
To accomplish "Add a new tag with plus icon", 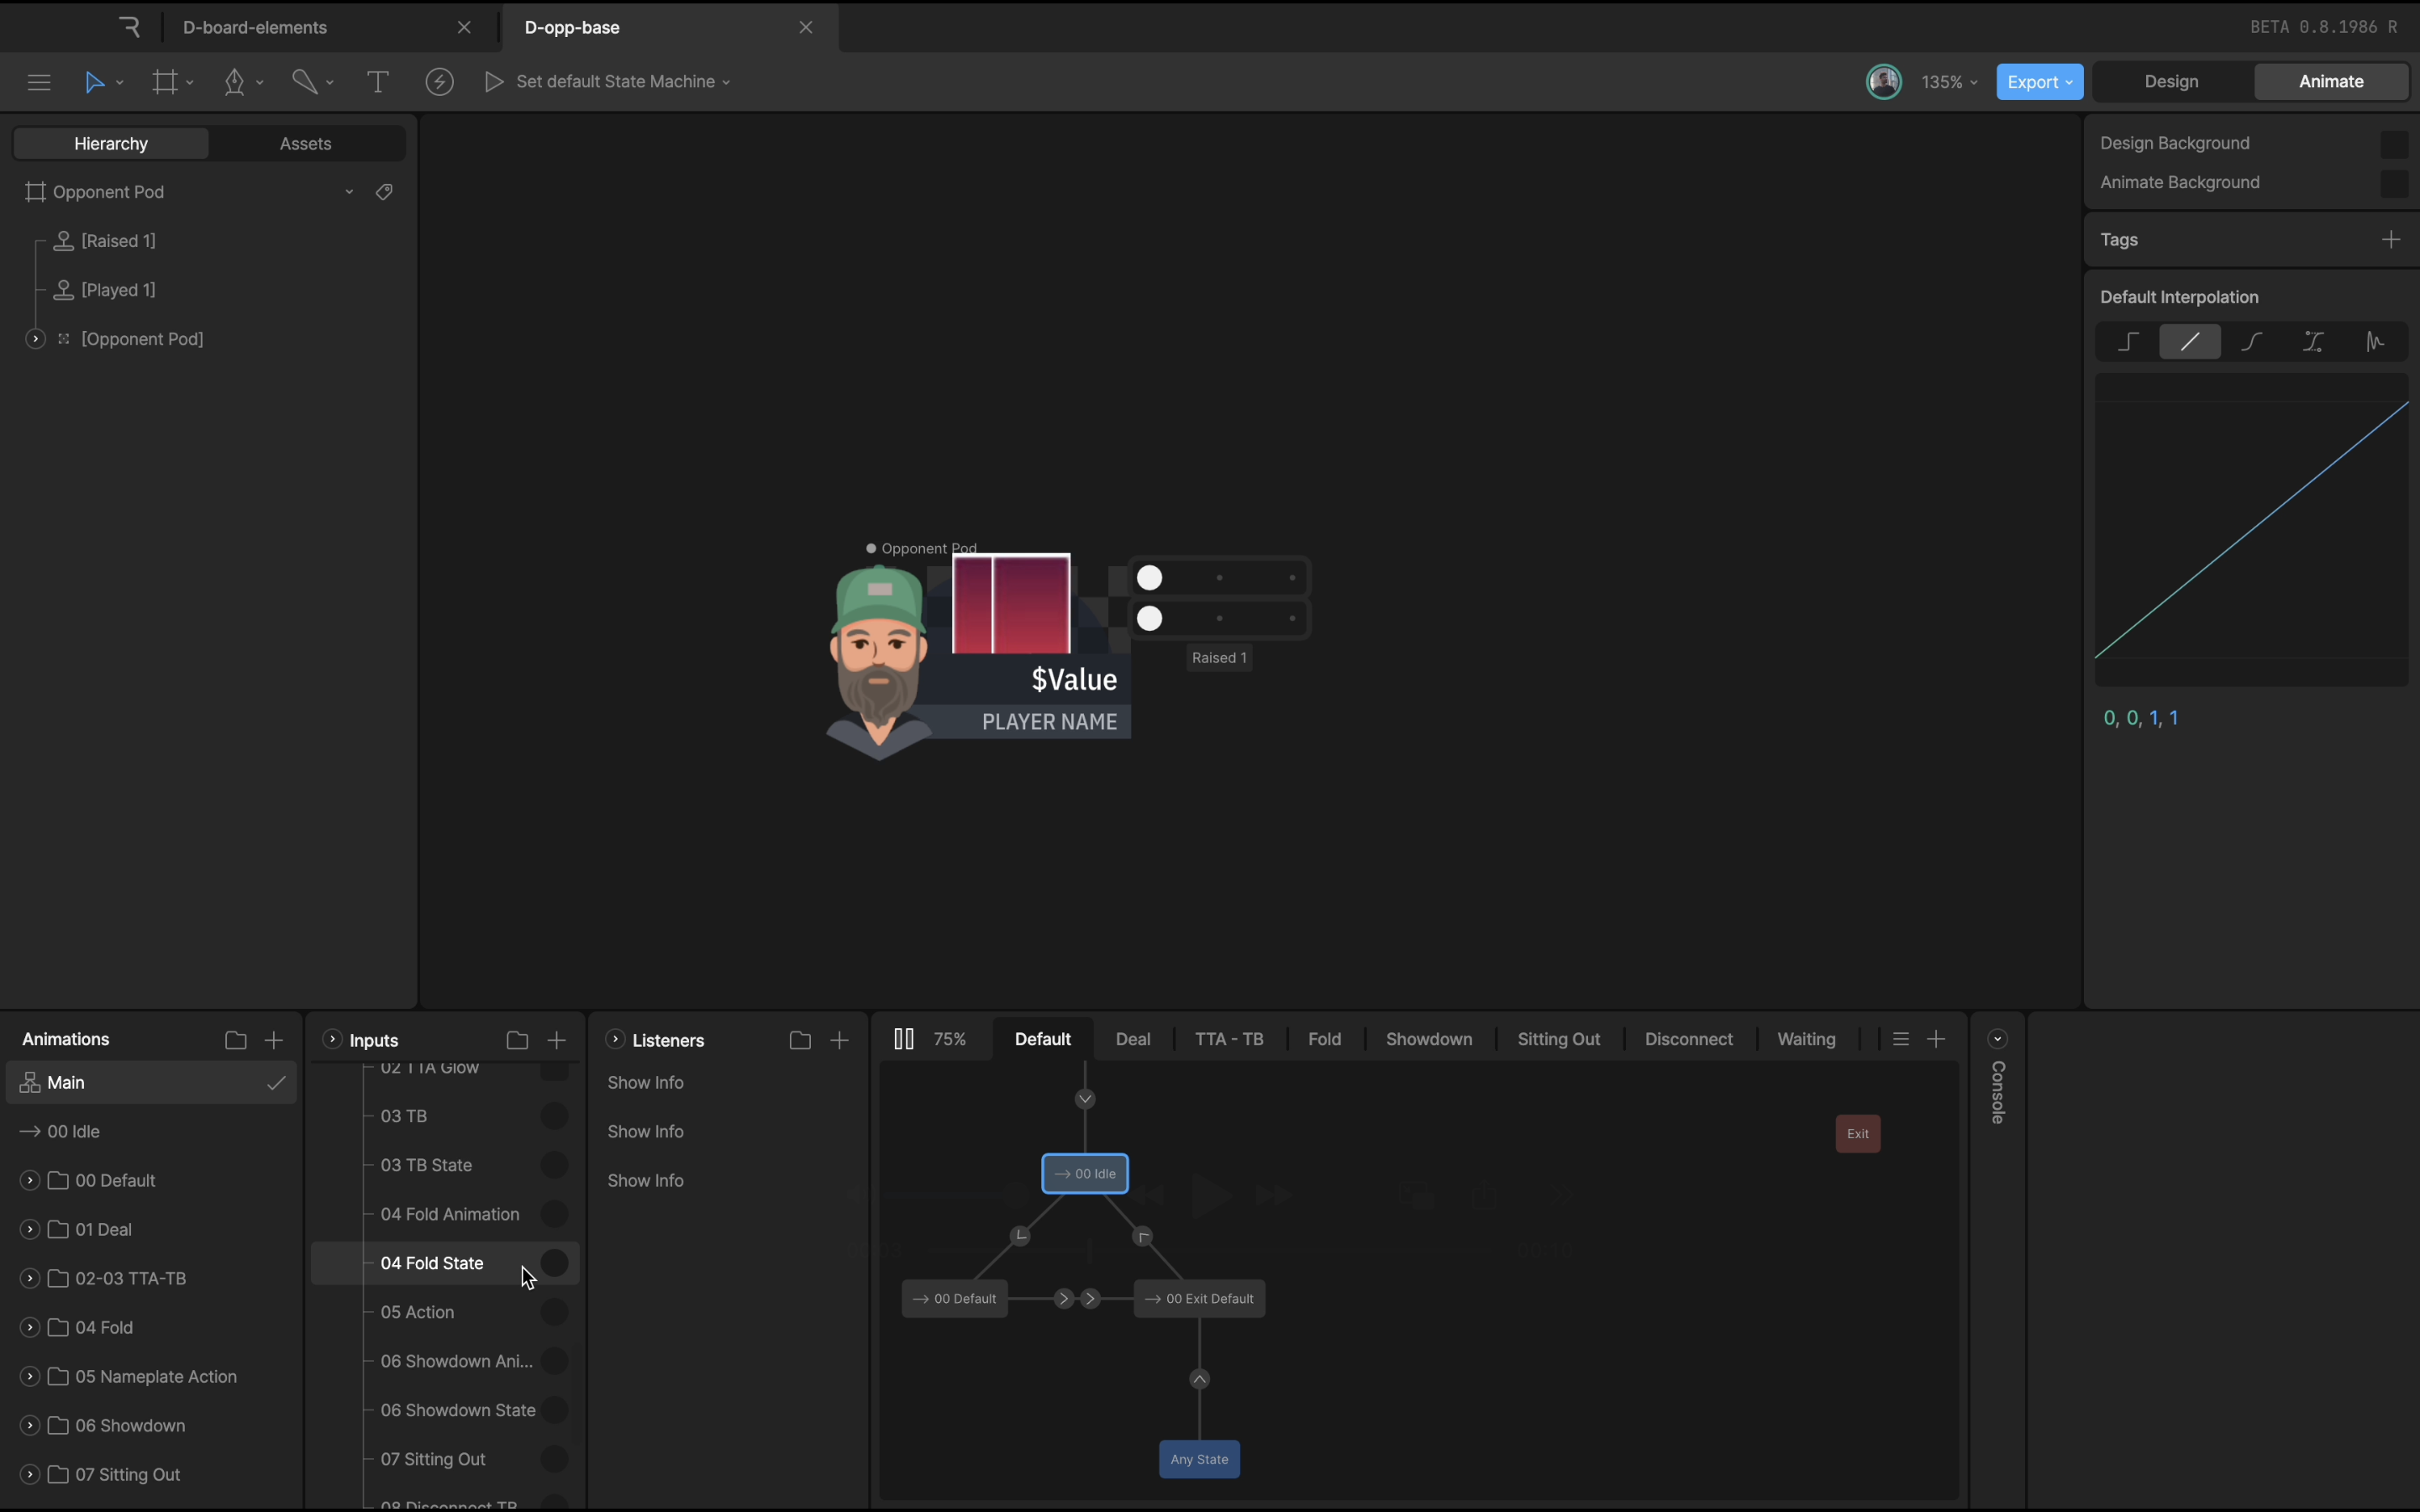I will point(2391,240).
